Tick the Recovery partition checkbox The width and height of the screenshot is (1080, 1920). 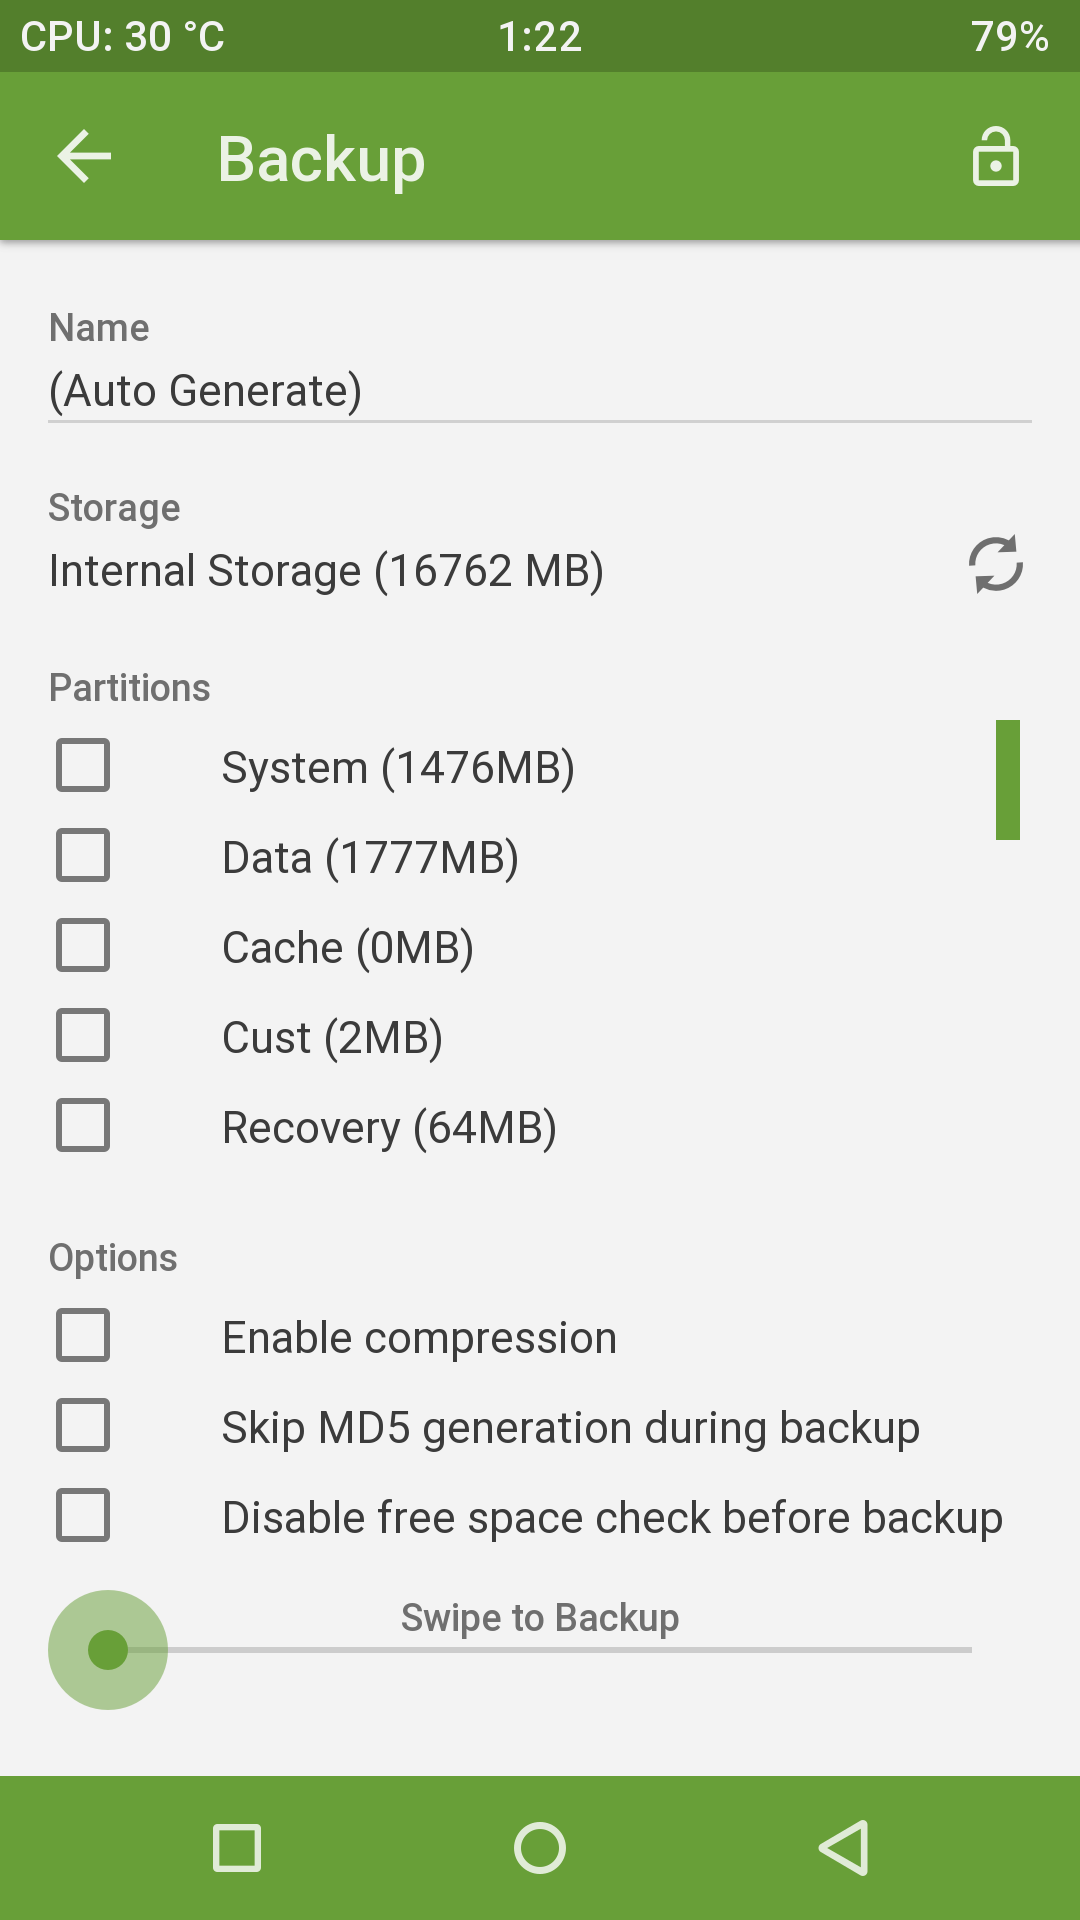pos(83,1126)
